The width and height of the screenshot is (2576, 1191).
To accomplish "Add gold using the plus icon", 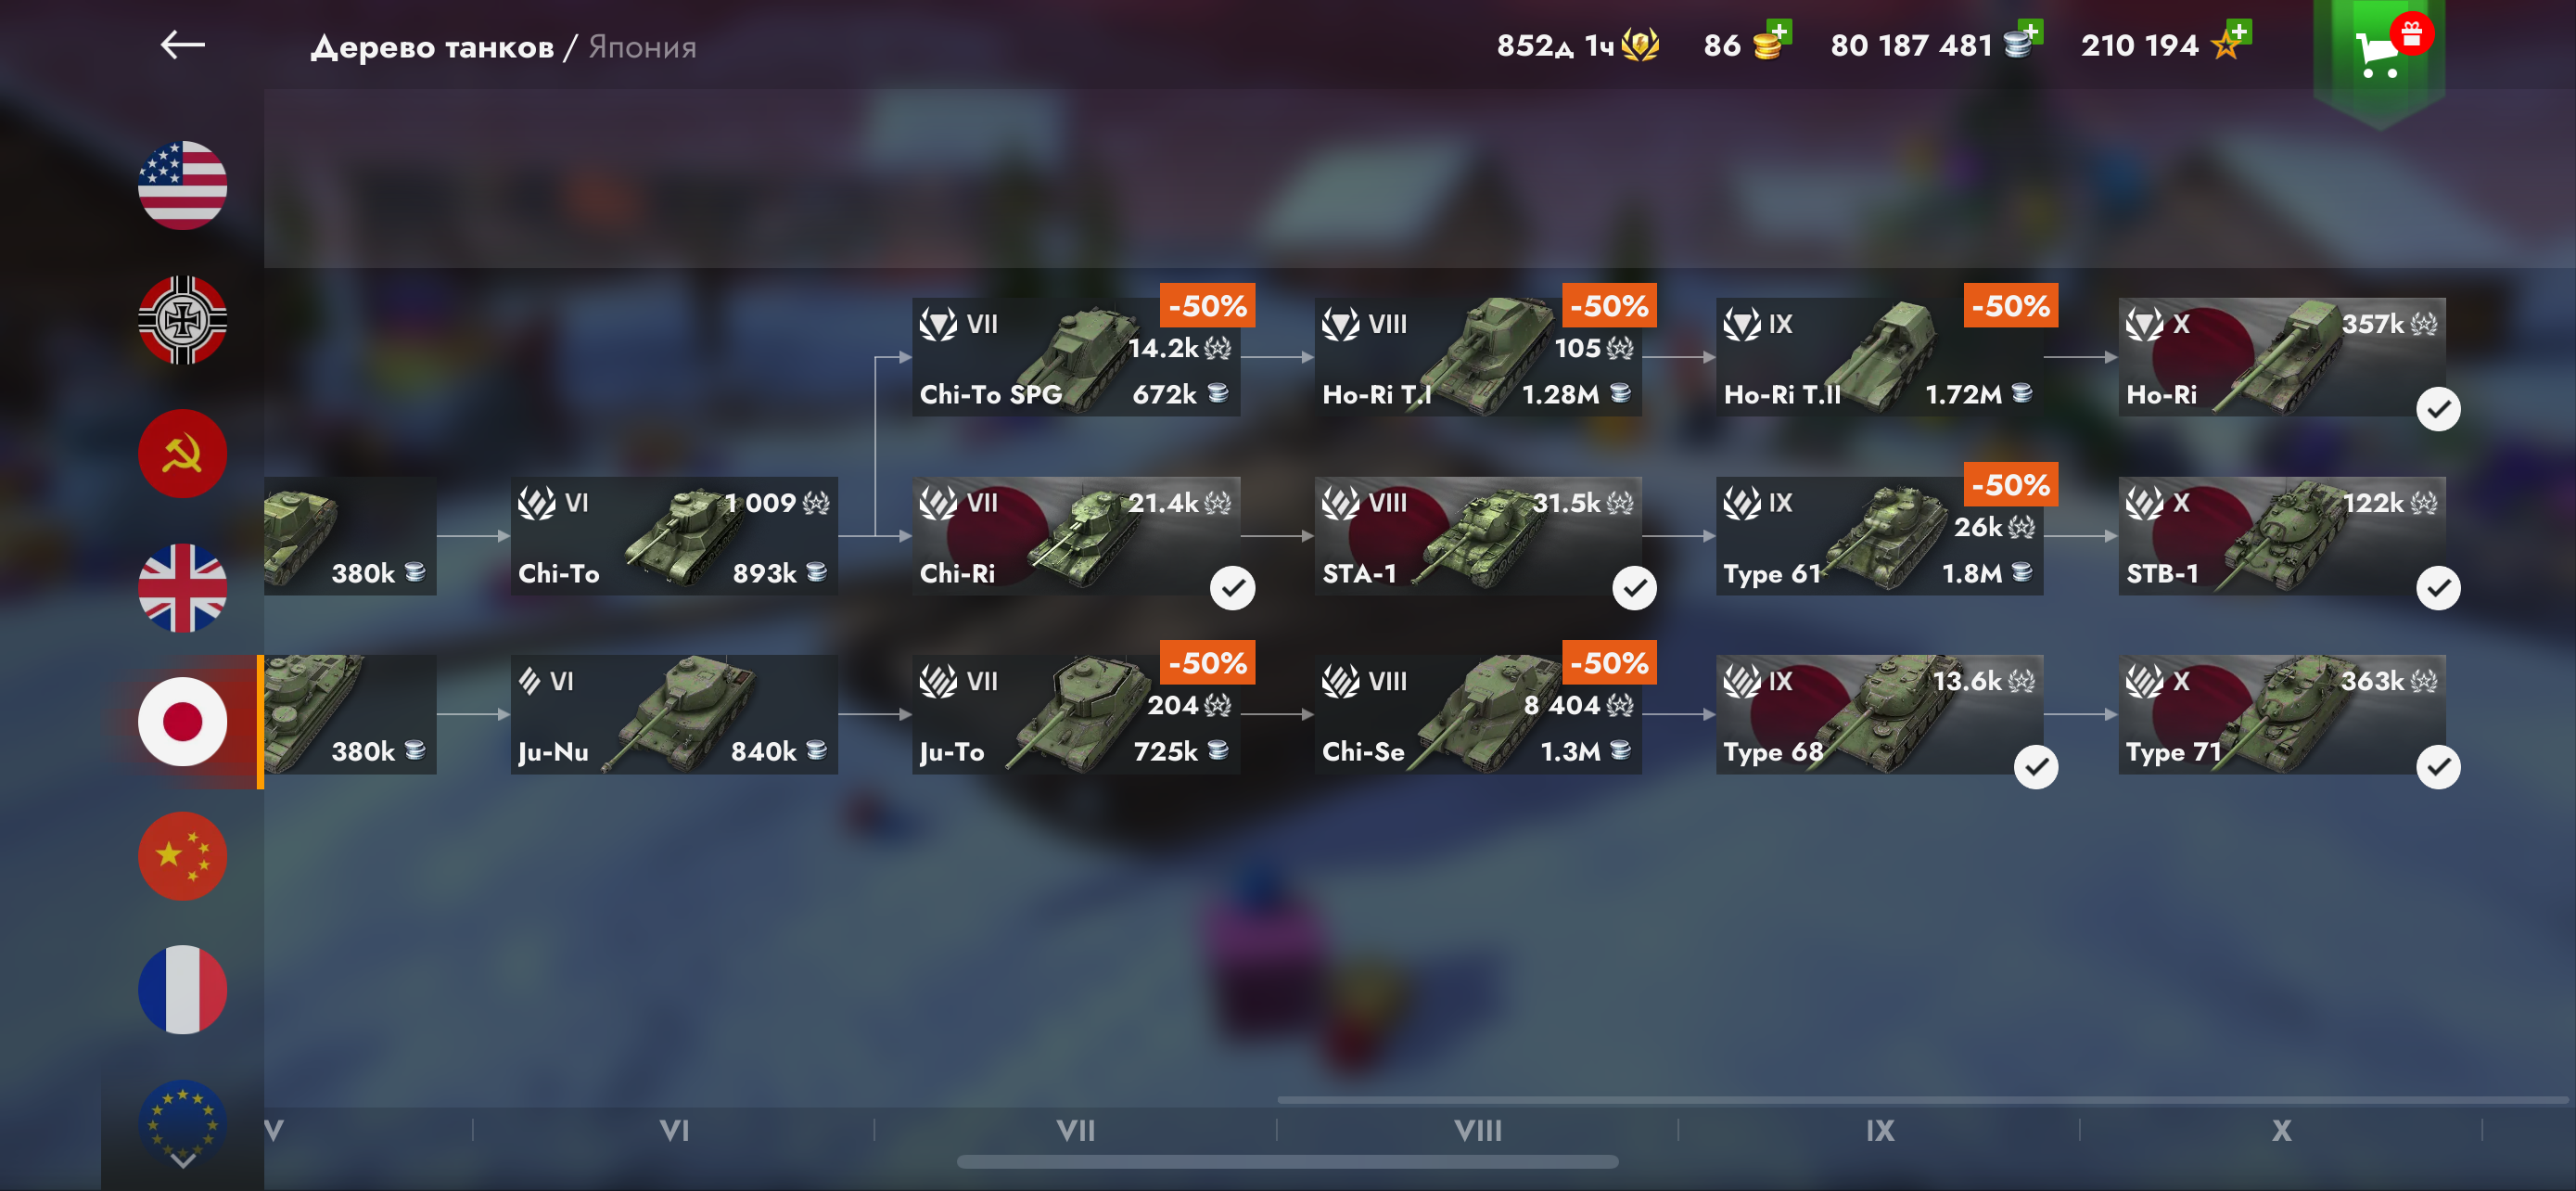I will coord(1780,31).
